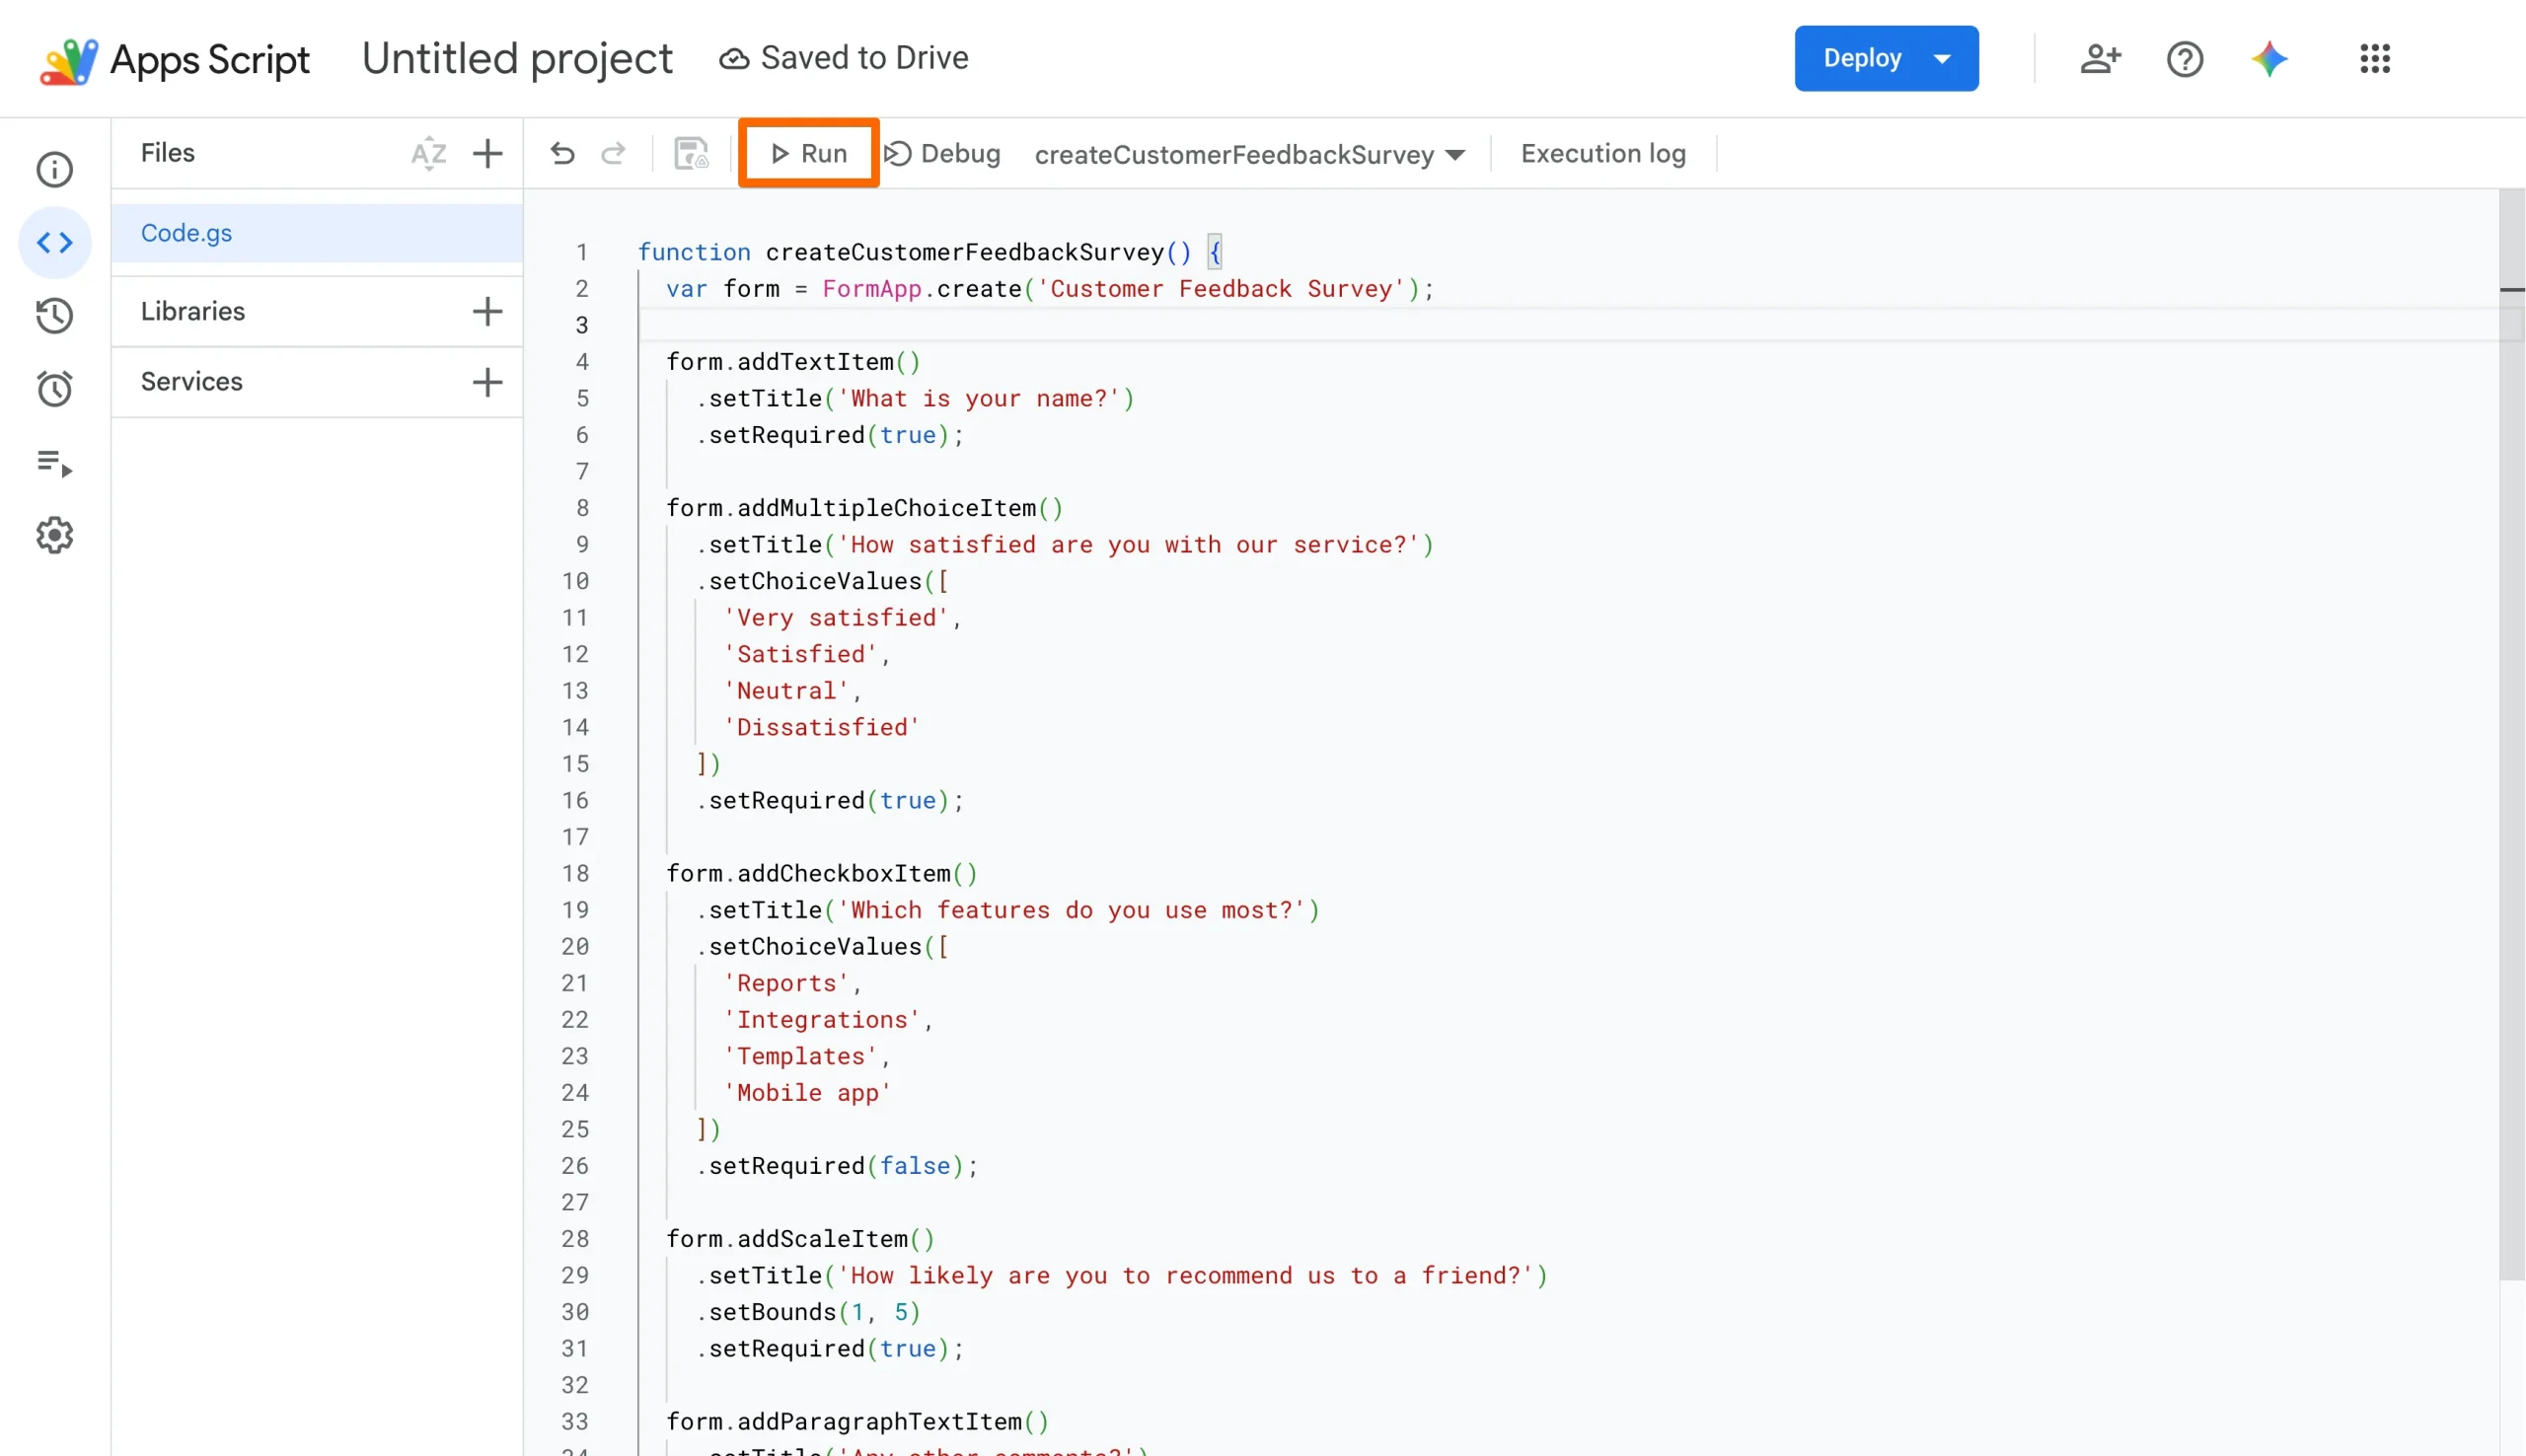This screenshot has height=1456, width=2526.
Task: Open Project History clock icon
Action: point(54,315)
